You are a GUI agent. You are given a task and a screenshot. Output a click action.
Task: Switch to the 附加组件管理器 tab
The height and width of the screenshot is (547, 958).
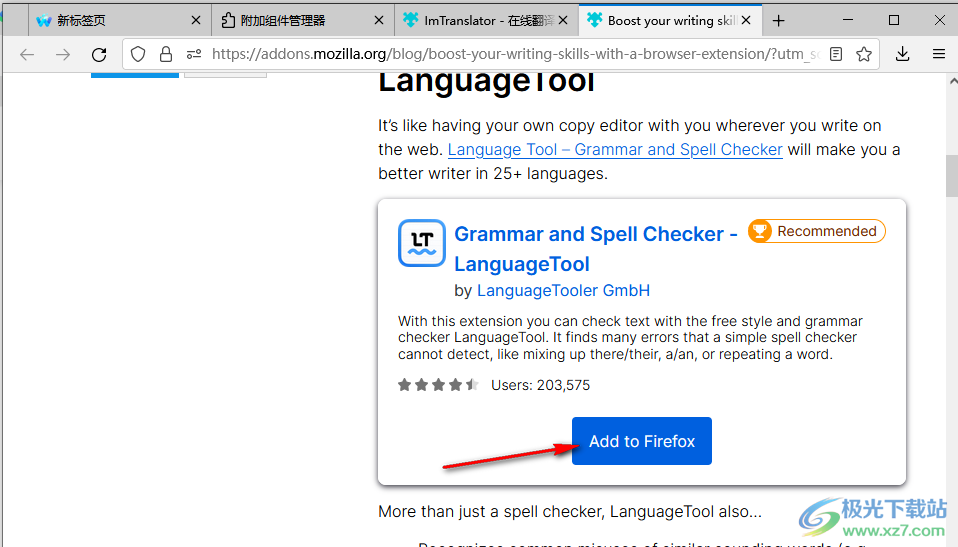(303, 20)
